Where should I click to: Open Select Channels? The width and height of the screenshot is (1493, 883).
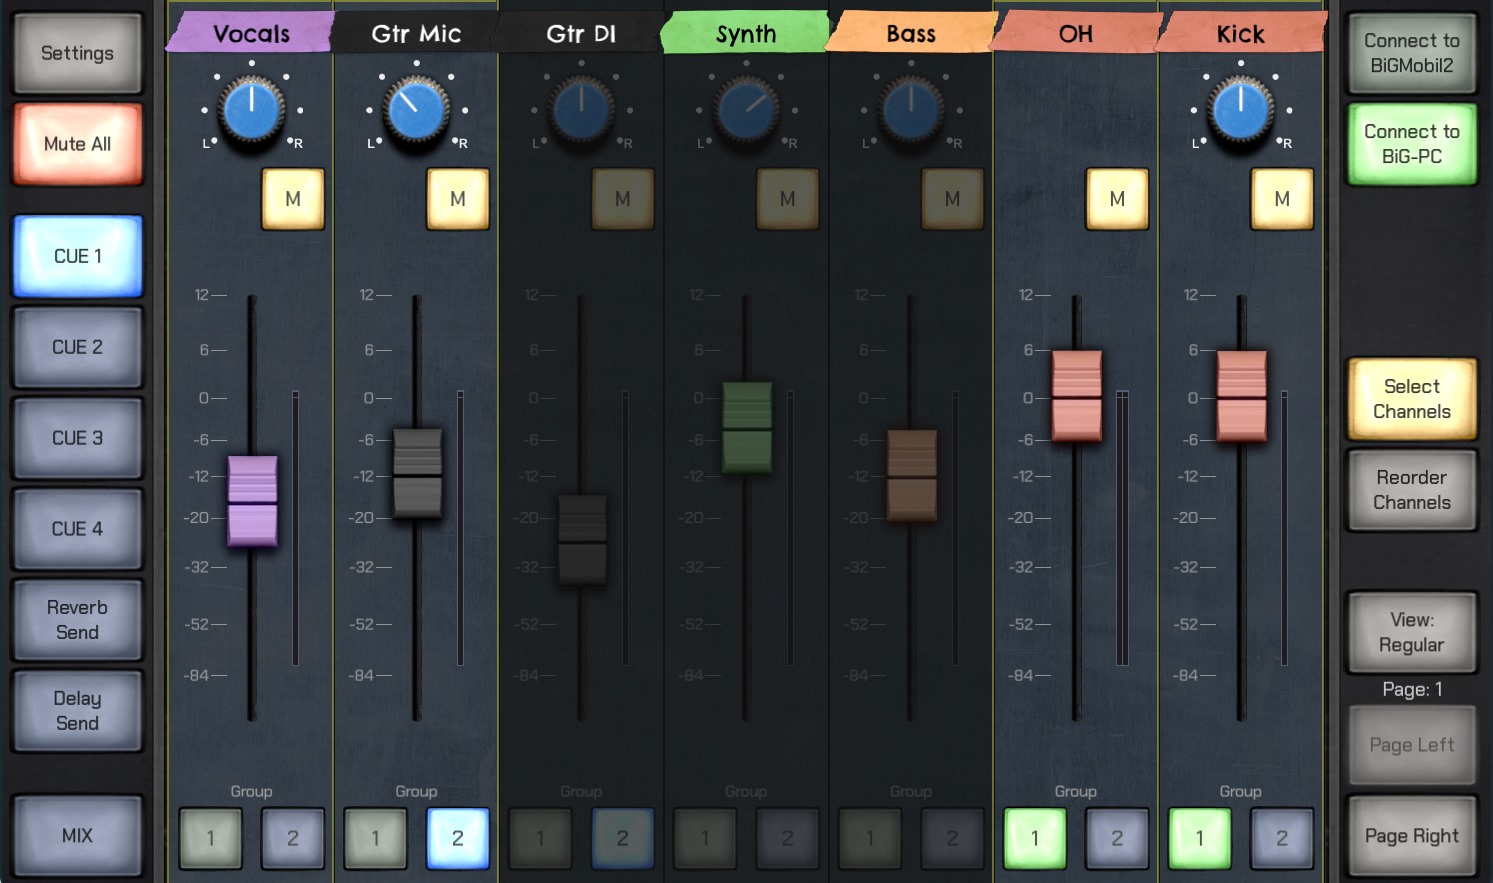(x=1411, y=399)
